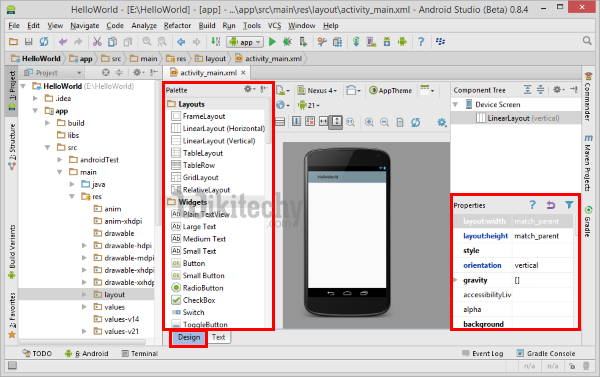Select the values-v14 folder
The height and width of the screenshot is (377, 600).
(116, 319)
